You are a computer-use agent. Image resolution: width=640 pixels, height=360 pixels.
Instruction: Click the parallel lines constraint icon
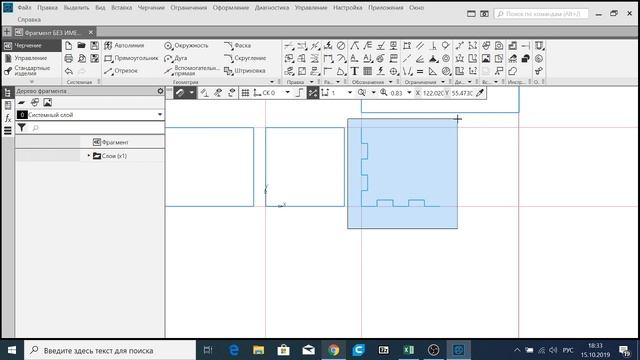420,46
